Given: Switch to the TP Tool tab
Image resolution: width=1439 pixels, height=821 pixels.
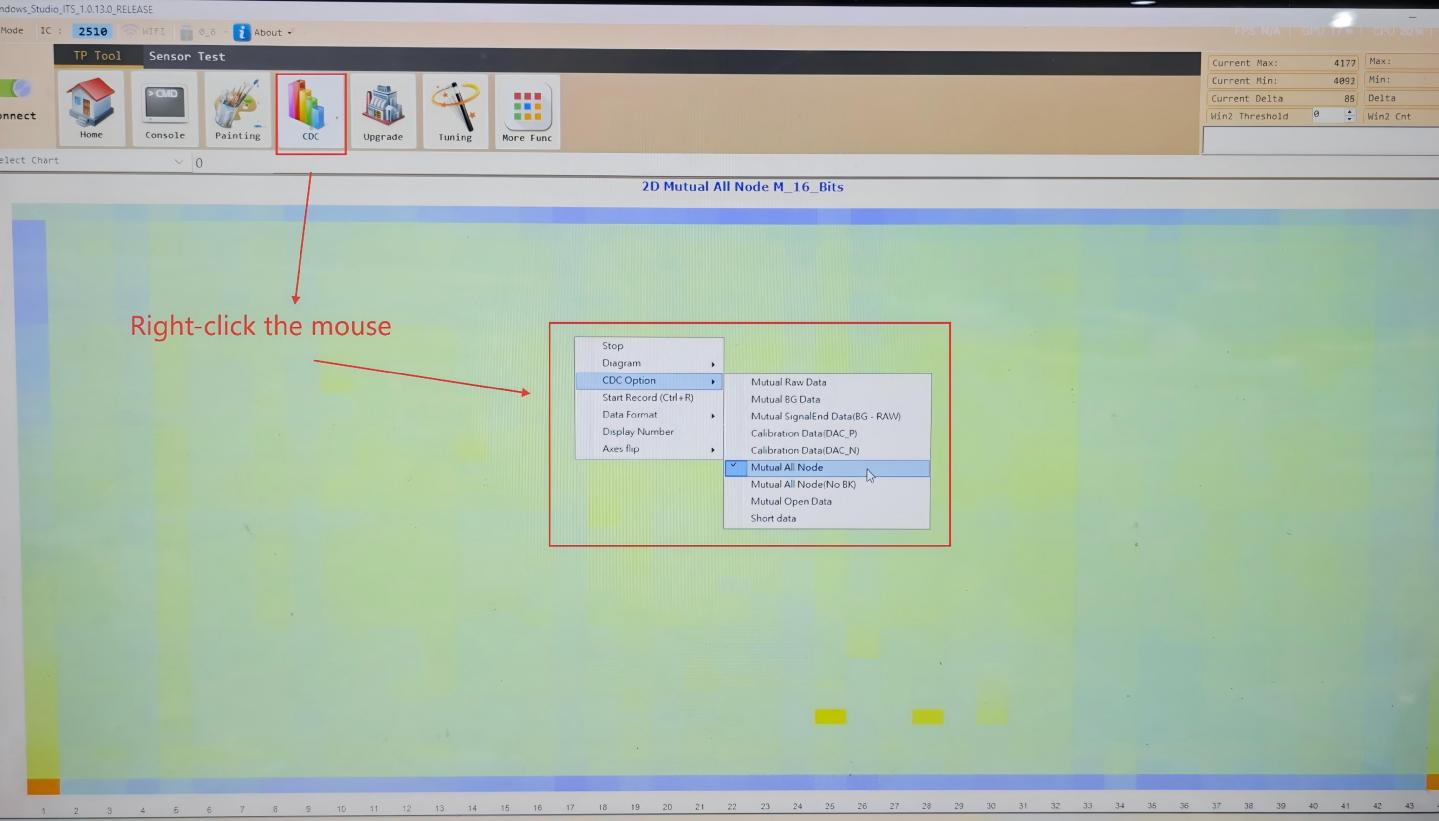Looking at the screenshot, I should tap(97, 56).
